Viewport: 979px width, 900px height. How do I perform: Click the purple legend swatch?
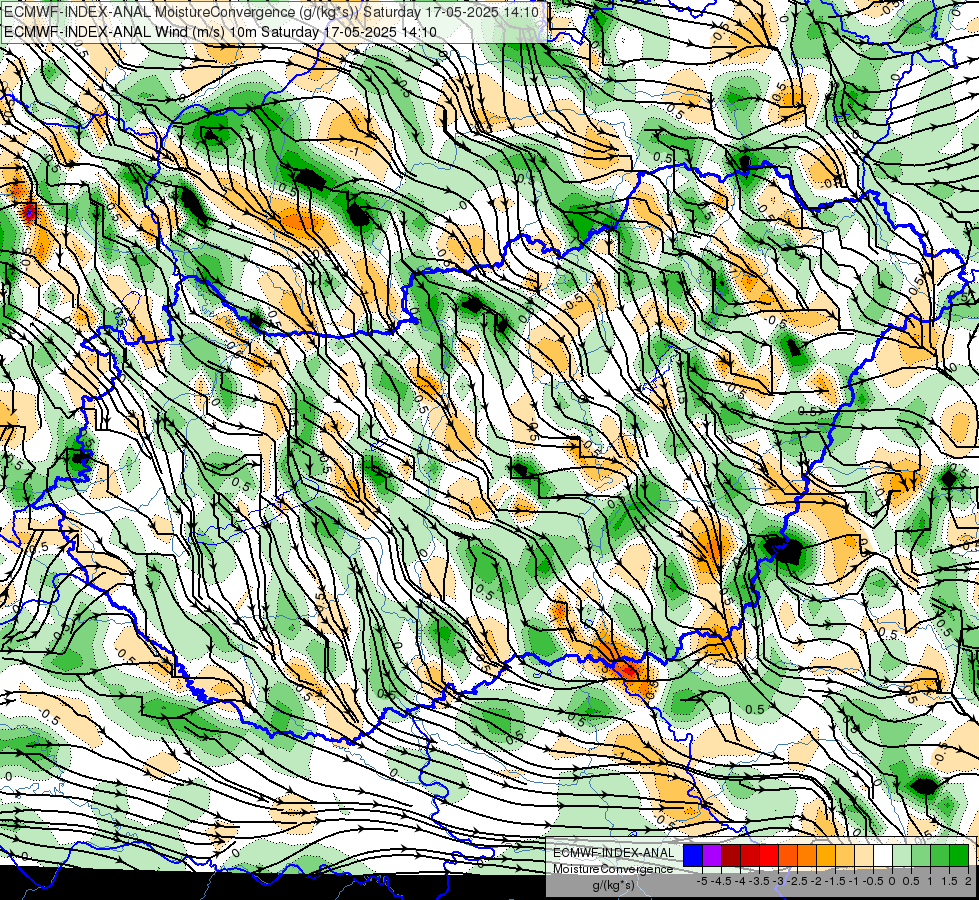point(712,855)
